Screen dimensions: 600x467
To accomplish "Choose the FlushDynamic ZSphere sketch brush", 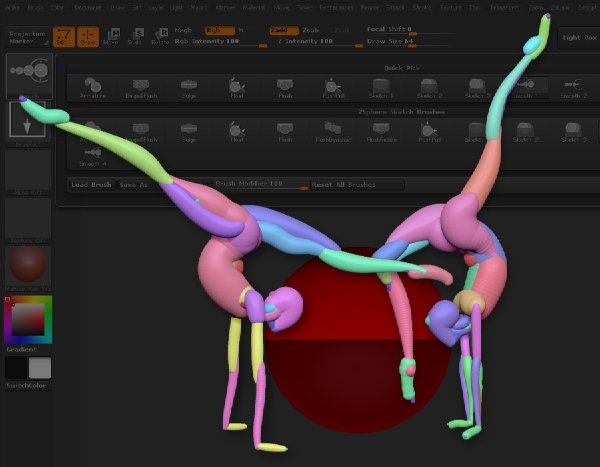I will click(333, 132).
